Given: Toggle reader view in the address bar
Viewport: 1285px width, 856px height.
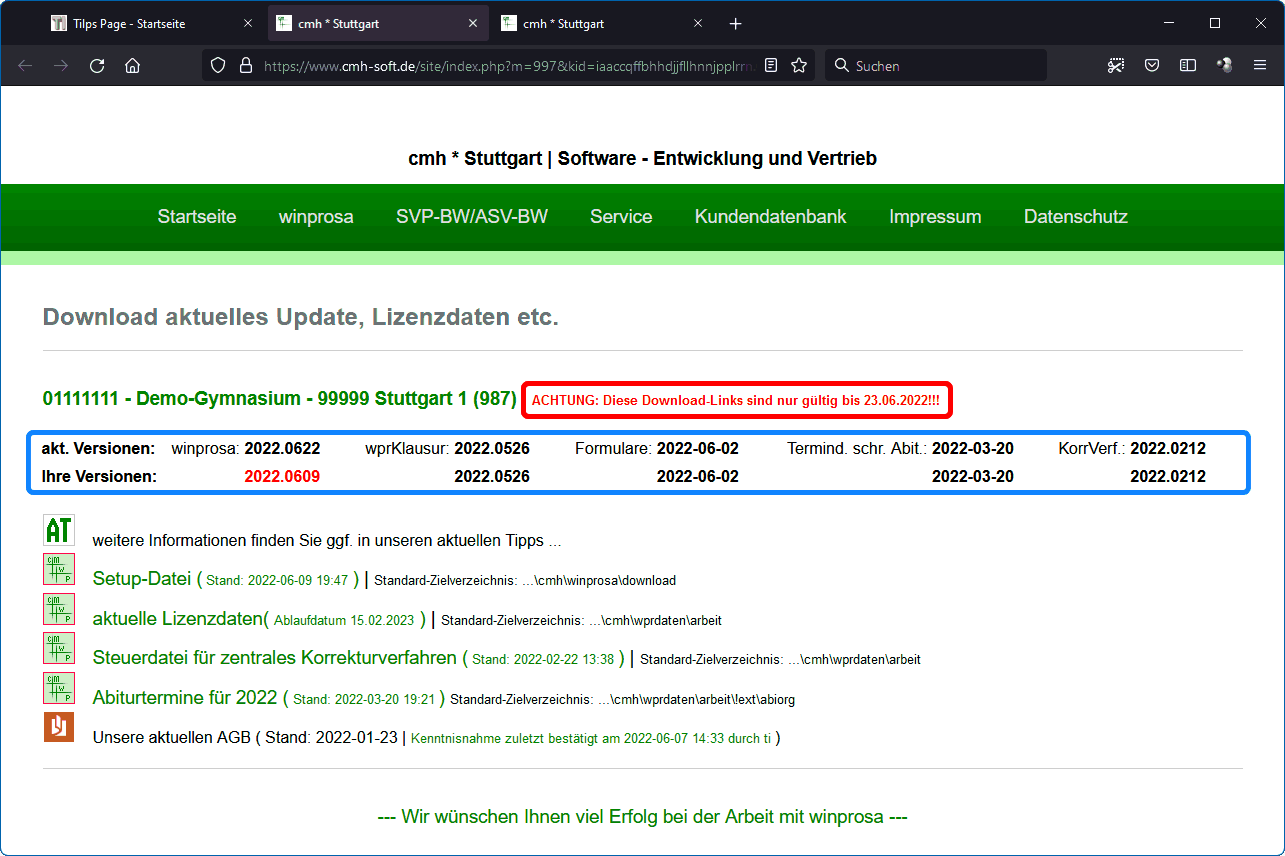Looking at the screenshot, I should [771, 66].
